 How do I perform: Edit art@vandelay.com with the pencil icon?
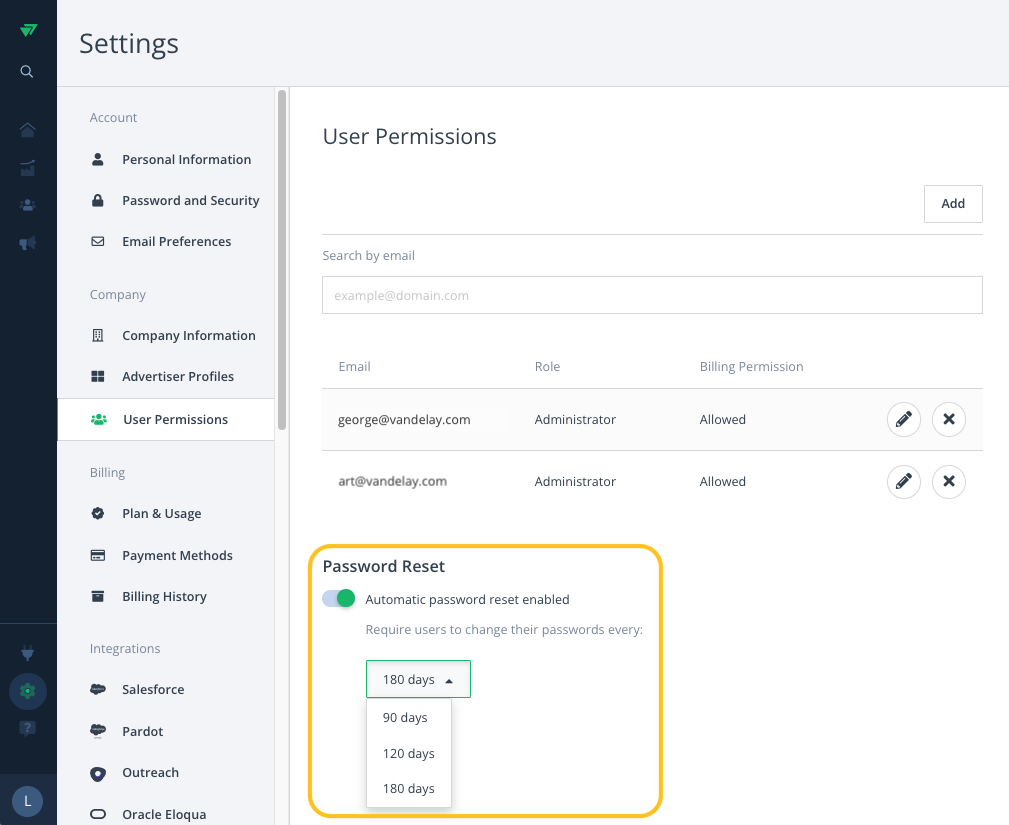tap(903, 481)
